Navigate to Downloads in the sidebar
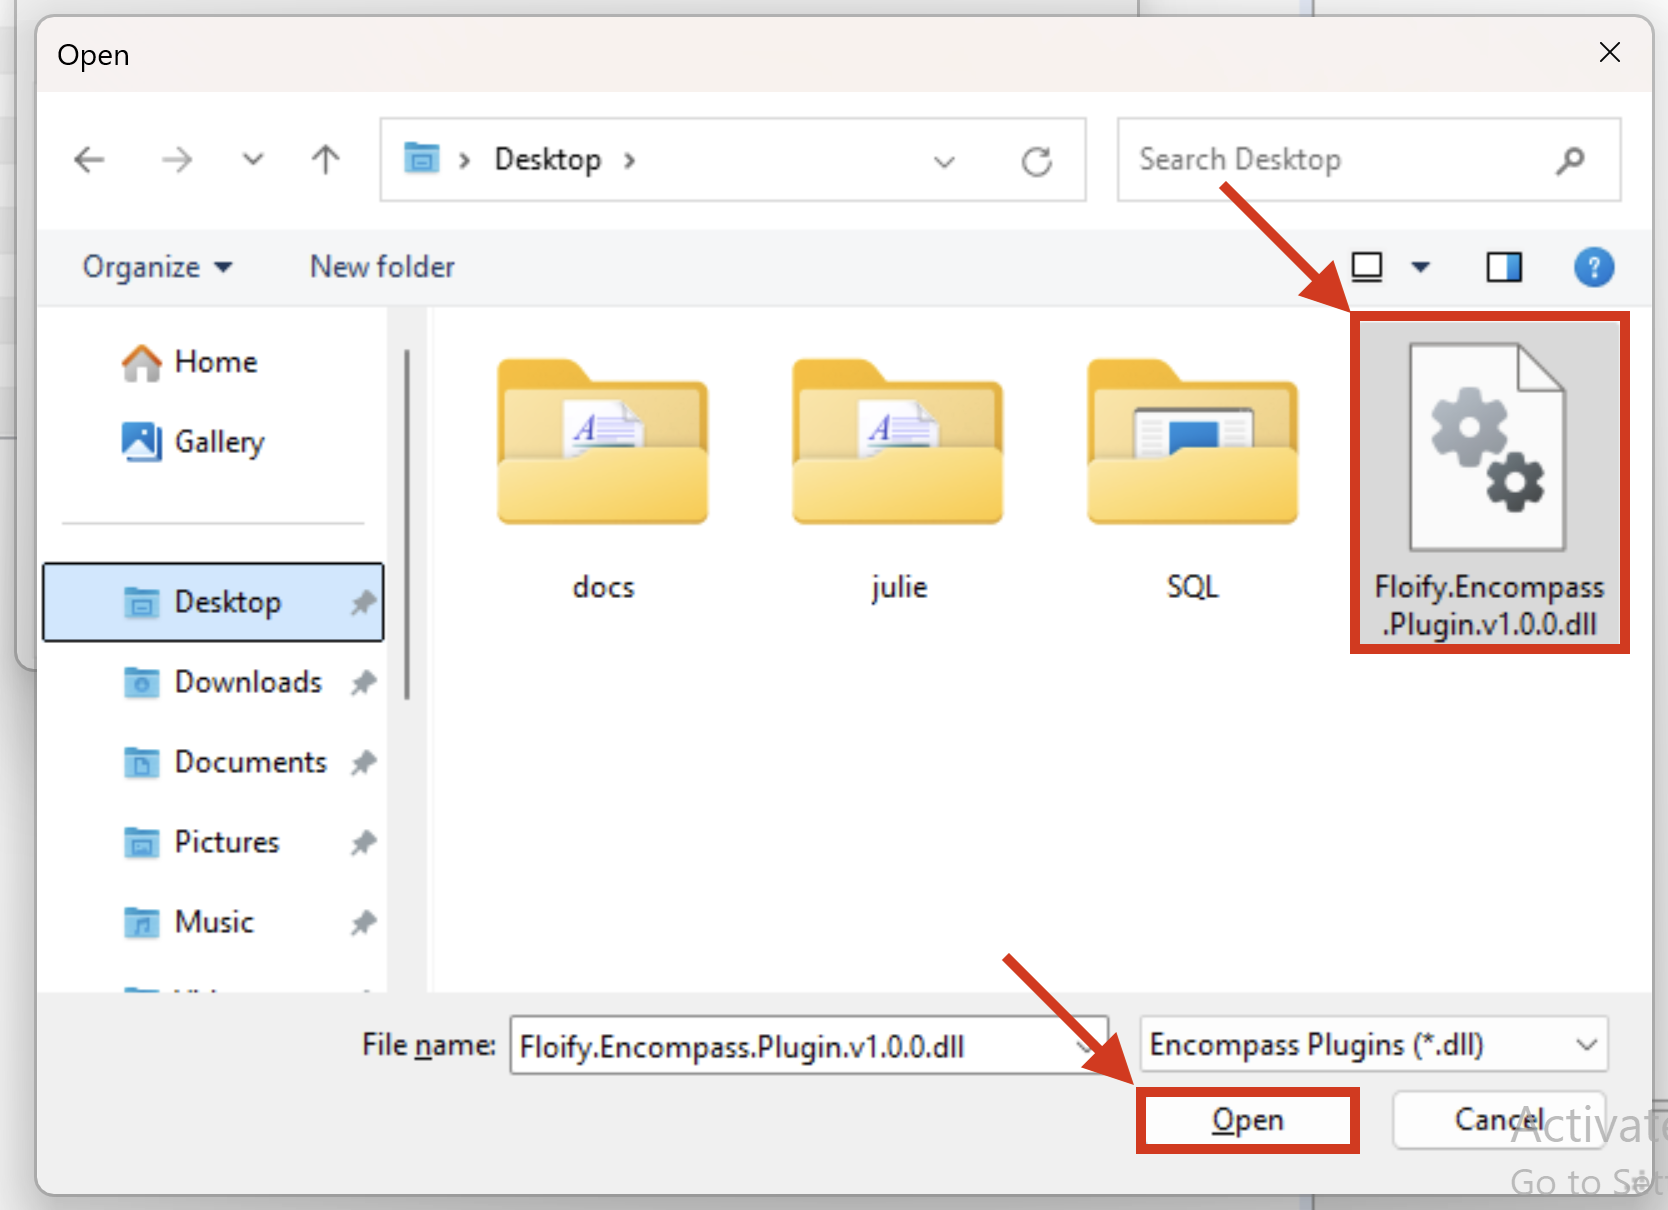Viewport: 1668px width, 1210px height. pos(247,682)
